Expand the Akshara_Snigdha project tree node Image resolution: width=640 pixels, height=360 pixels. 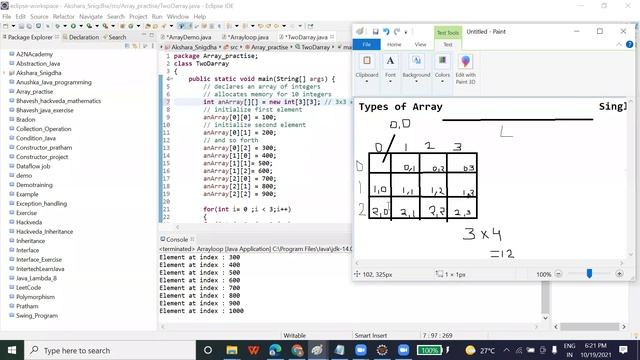click(4, 73)
